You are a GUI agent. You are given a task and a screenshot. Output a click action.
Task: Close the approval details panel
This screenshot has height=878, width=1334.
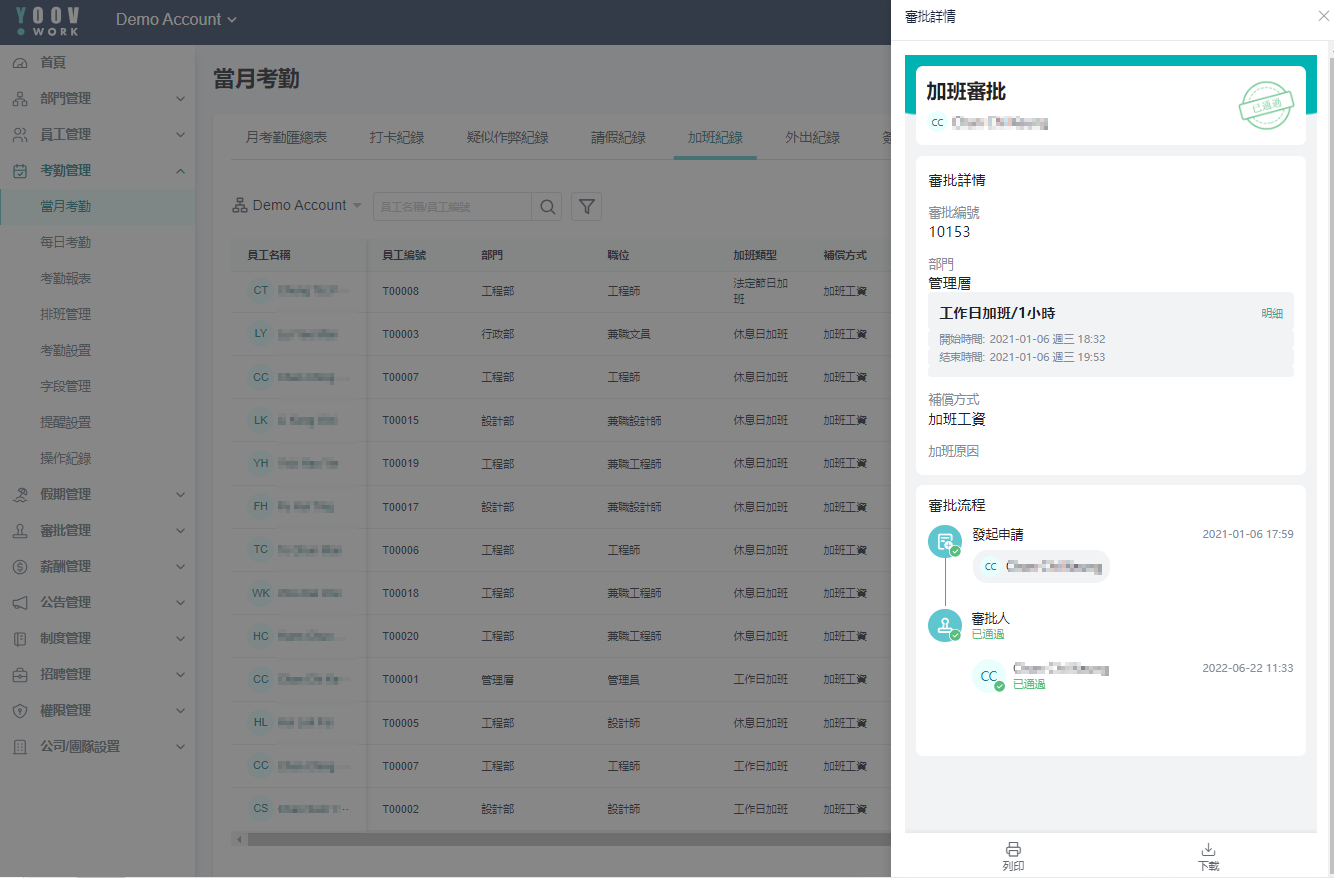pyautogui.click(x=1324, y=17)
